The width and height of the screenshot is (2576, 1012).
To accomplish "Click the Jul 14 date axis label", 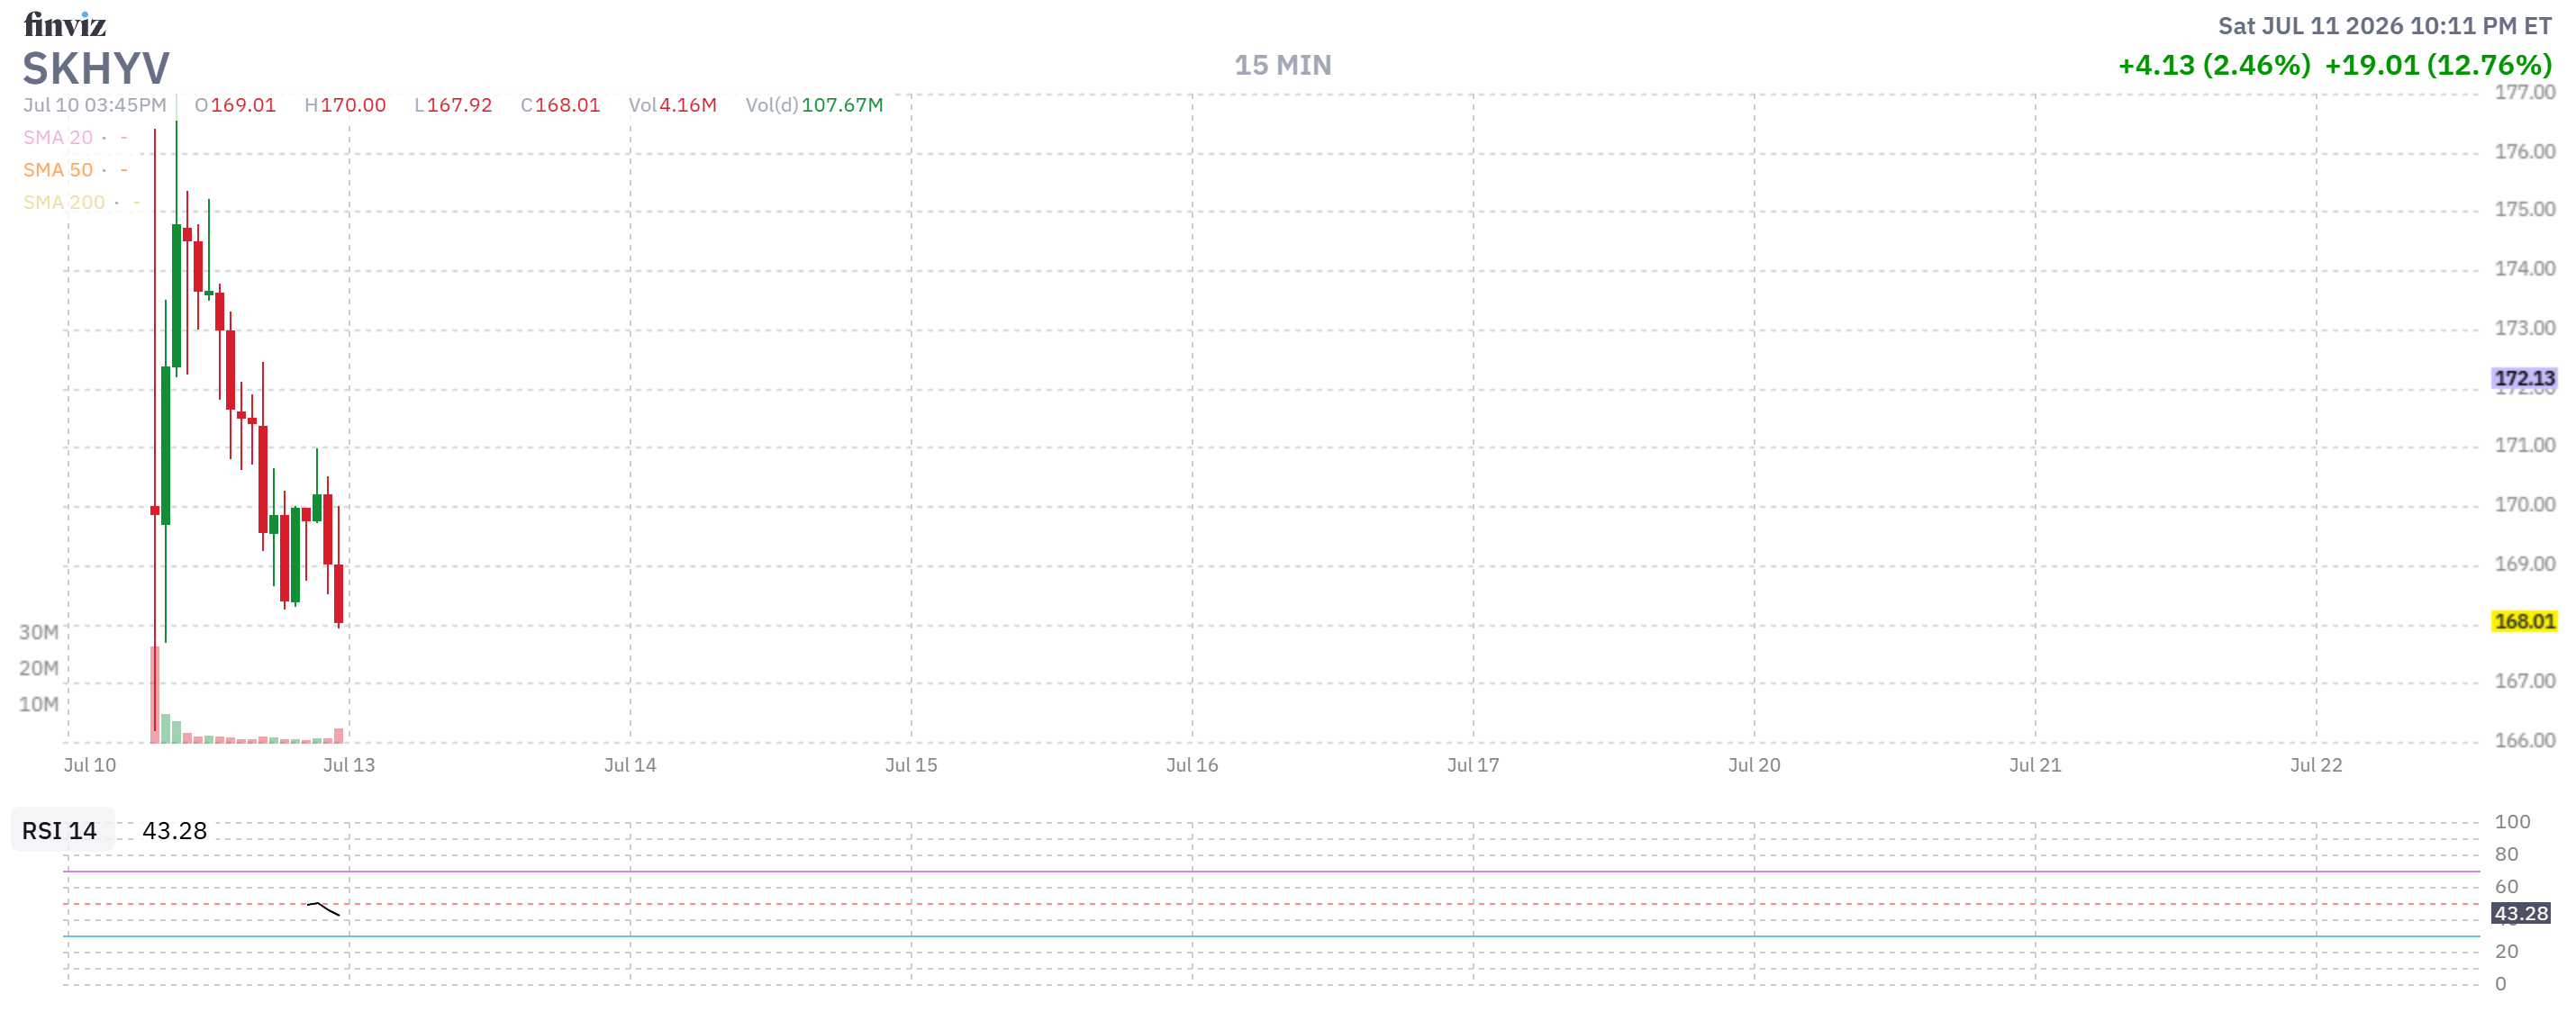I will [x=630, y=765].
